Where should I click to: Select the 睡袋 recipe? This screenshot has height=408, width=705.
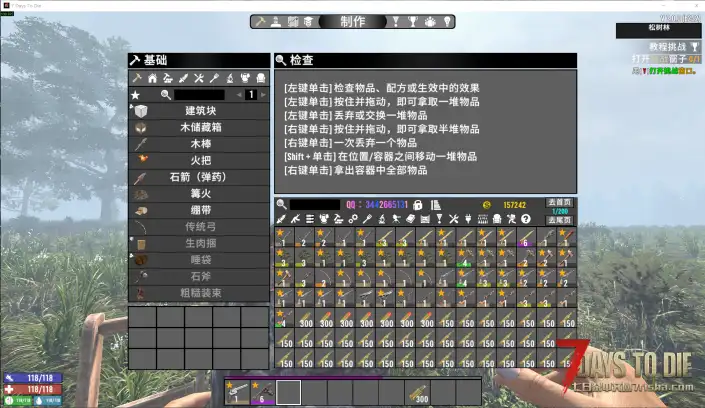199,260
